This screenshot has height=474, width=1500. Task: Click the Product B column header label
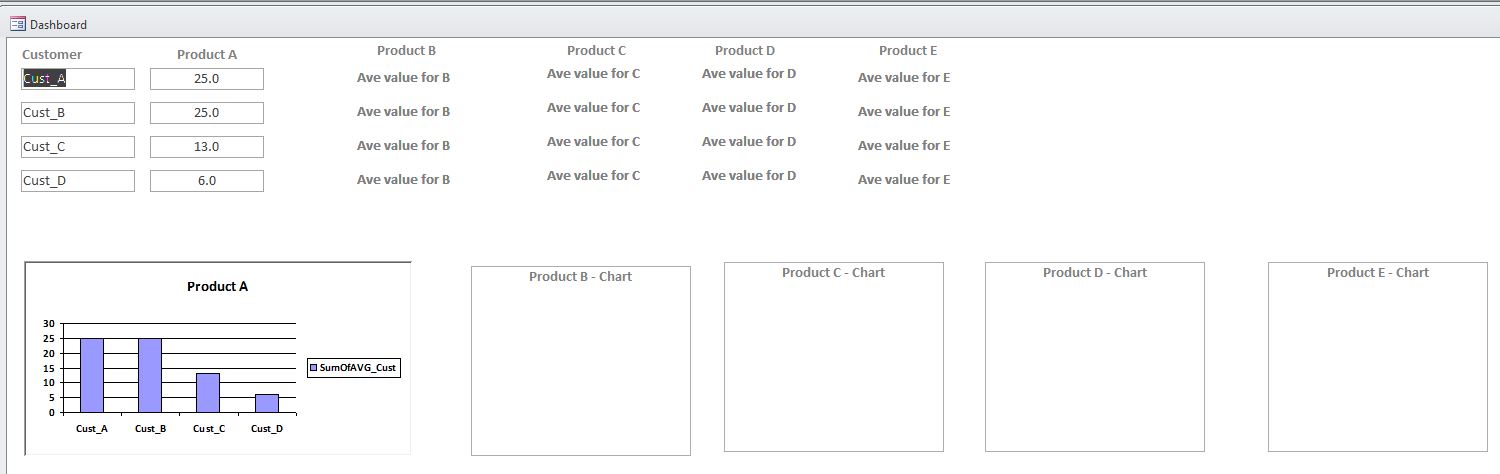click(x=406, y=51)
